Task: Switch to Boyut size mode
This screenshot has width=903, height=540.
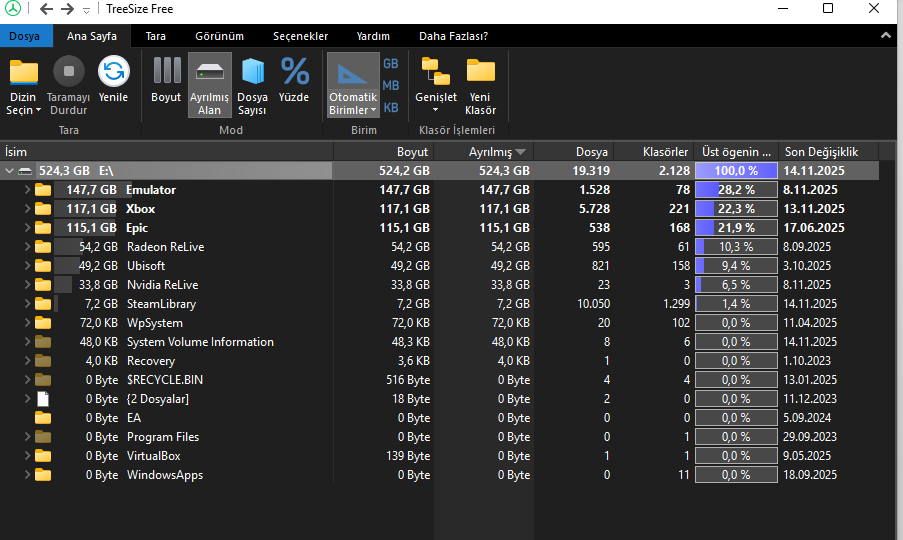Action: point(166,80)
